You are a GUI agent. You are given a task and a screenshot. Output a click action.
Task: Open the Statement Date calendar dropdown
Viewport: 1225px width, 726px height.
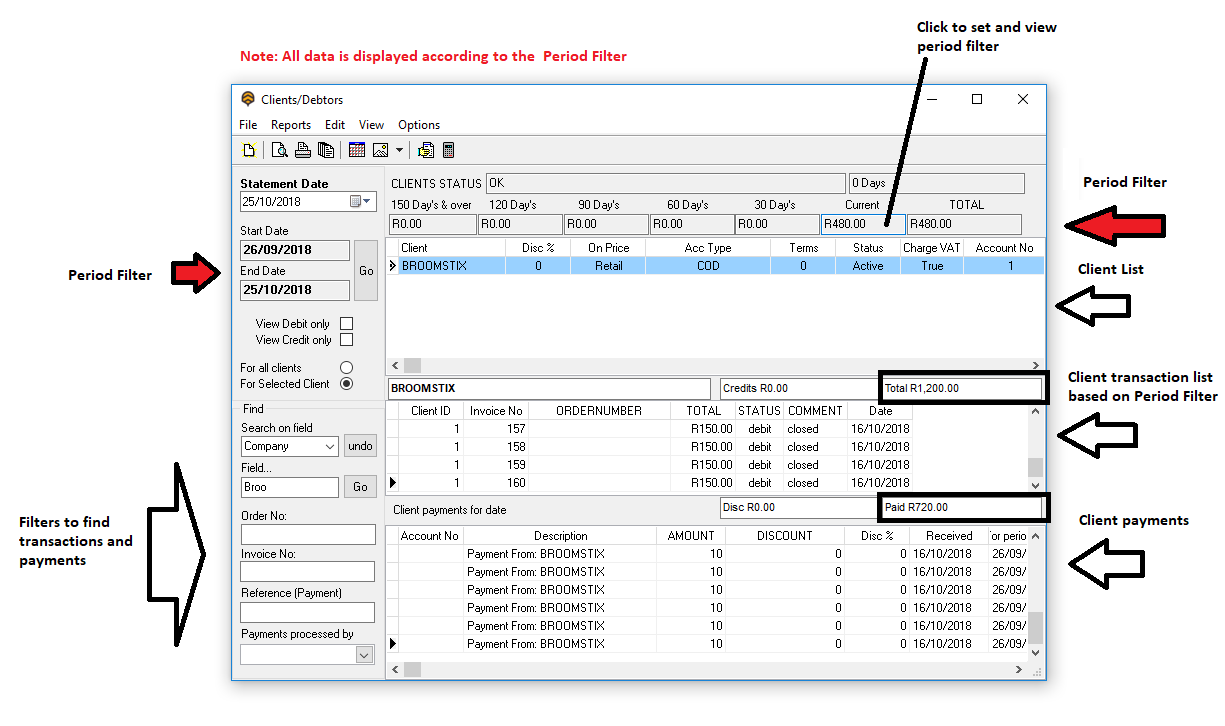(x=360, y=202)
